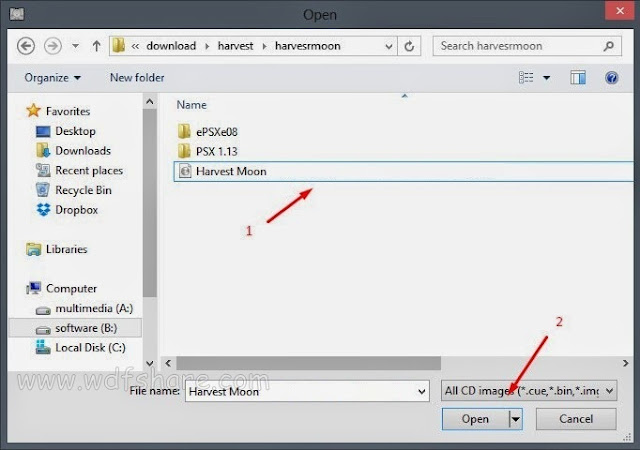Click the Libraries icon
The image size is (640, 450).
(x=33, y=249)
